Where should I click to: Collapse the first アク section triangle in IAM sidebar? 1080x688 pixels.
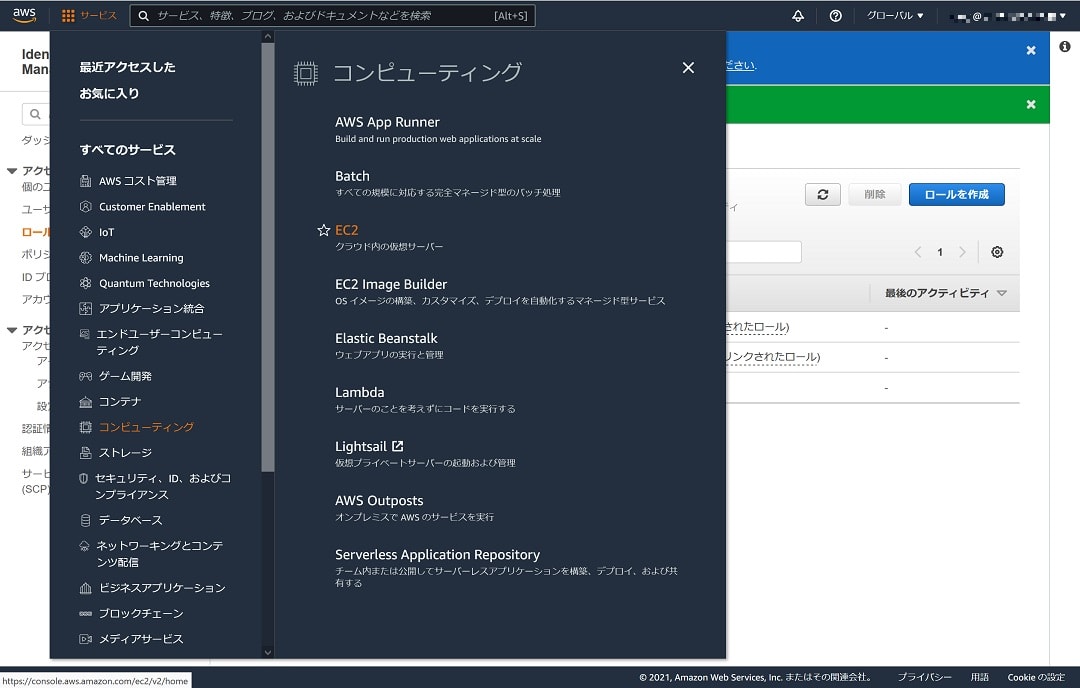point(12,171)
